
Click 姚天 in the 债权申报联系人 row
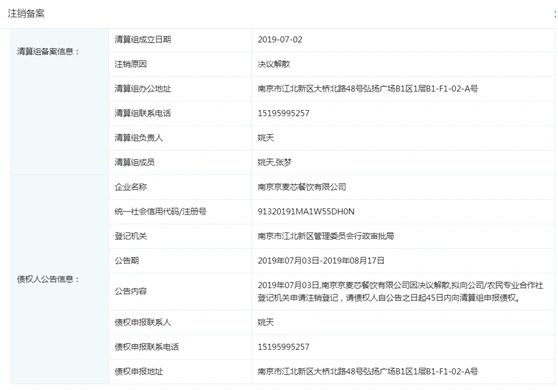pyautogui.click(x=266, y=322)
